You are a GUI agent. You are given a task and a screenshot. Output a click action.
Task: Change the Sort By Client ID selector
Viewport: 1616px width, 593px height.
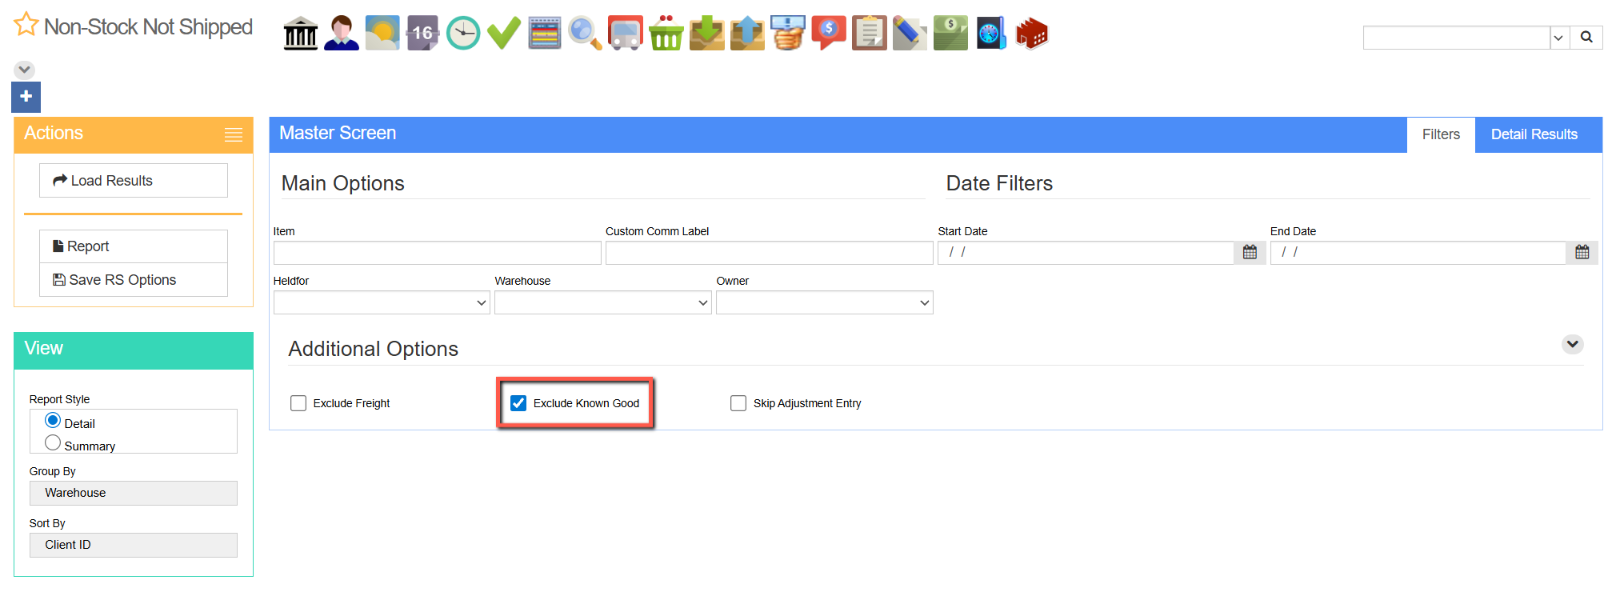tap(133, 545)
